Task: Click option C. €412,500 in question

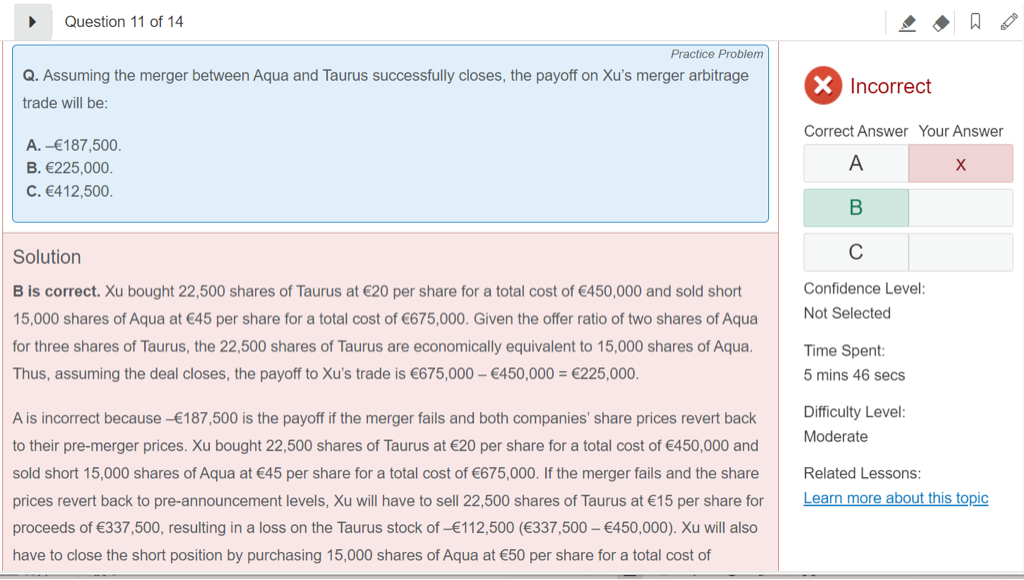Action: pyautogui.click(x=70, y=191)
